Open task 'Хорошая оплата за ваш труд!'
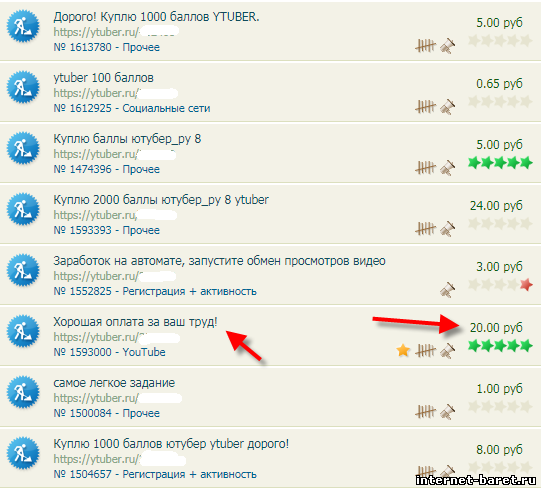 click(x=135, y=322)
